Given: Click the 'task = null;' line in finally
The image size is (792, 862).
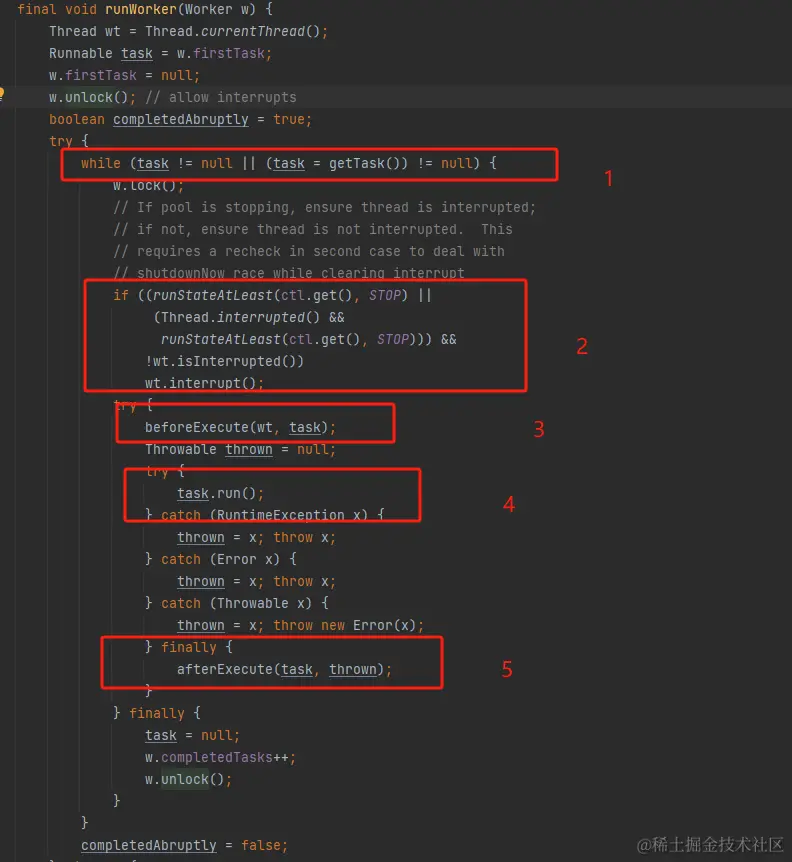Looking at the screenshot, I should click(x=192, y=735).
